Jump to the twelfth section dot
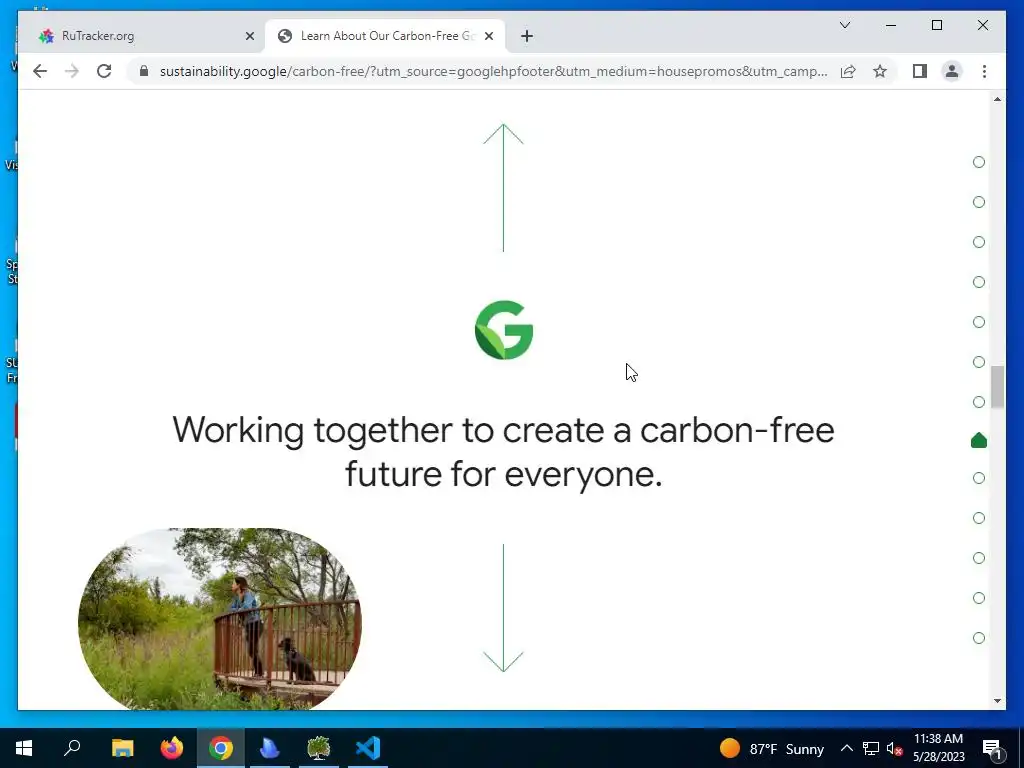Viewport: 1024px width, 768px height. [978, 598]
